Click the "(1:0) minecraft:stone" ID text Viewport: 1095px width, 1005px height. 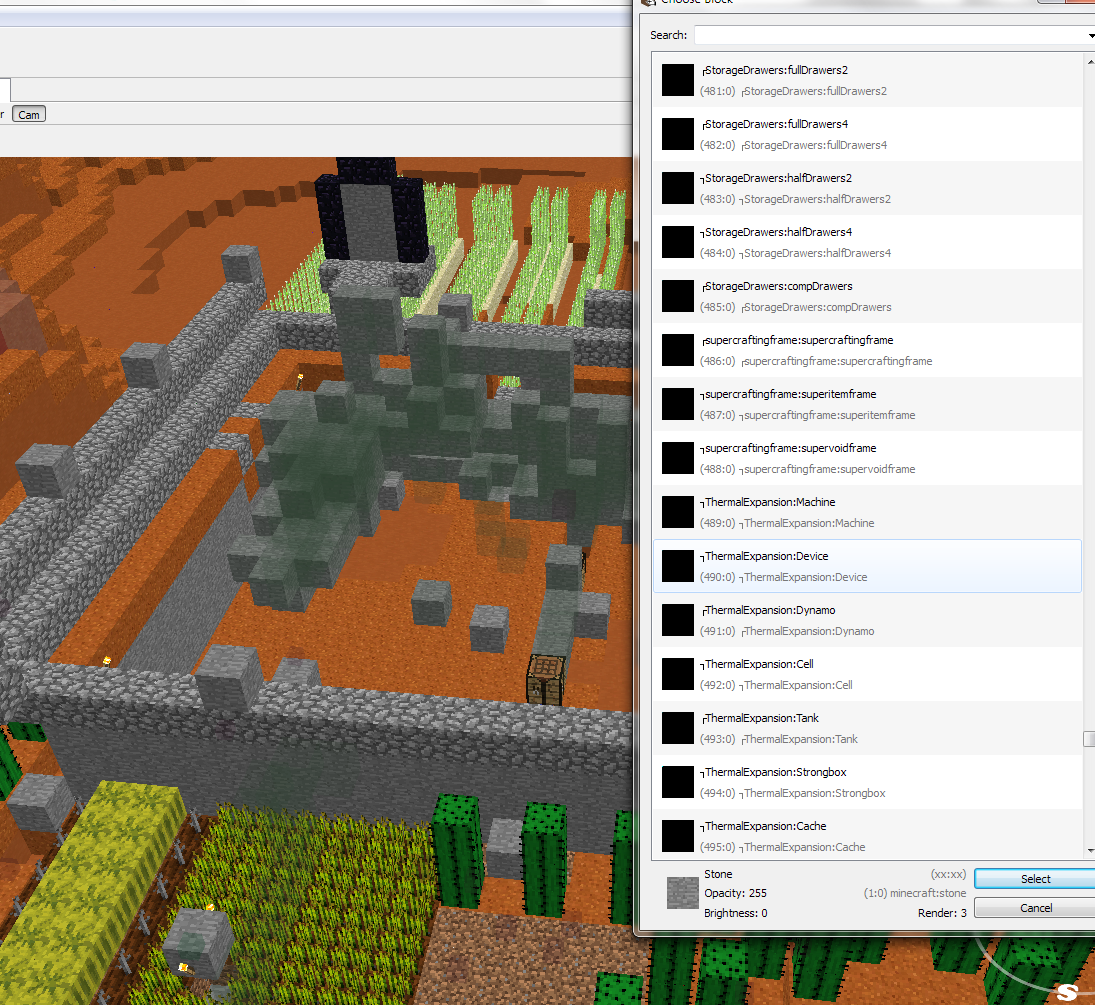pyautogui.click(x=915, y=893)
